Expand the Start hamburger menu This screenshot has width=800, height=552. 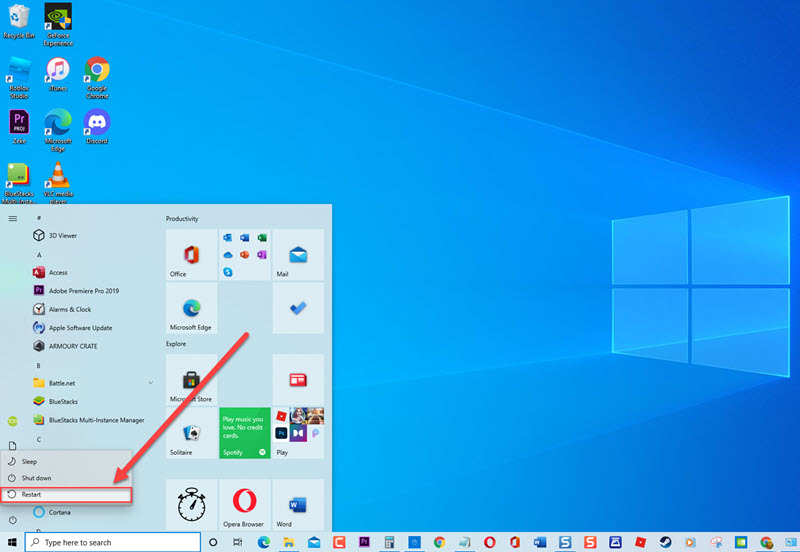[13, 218]
